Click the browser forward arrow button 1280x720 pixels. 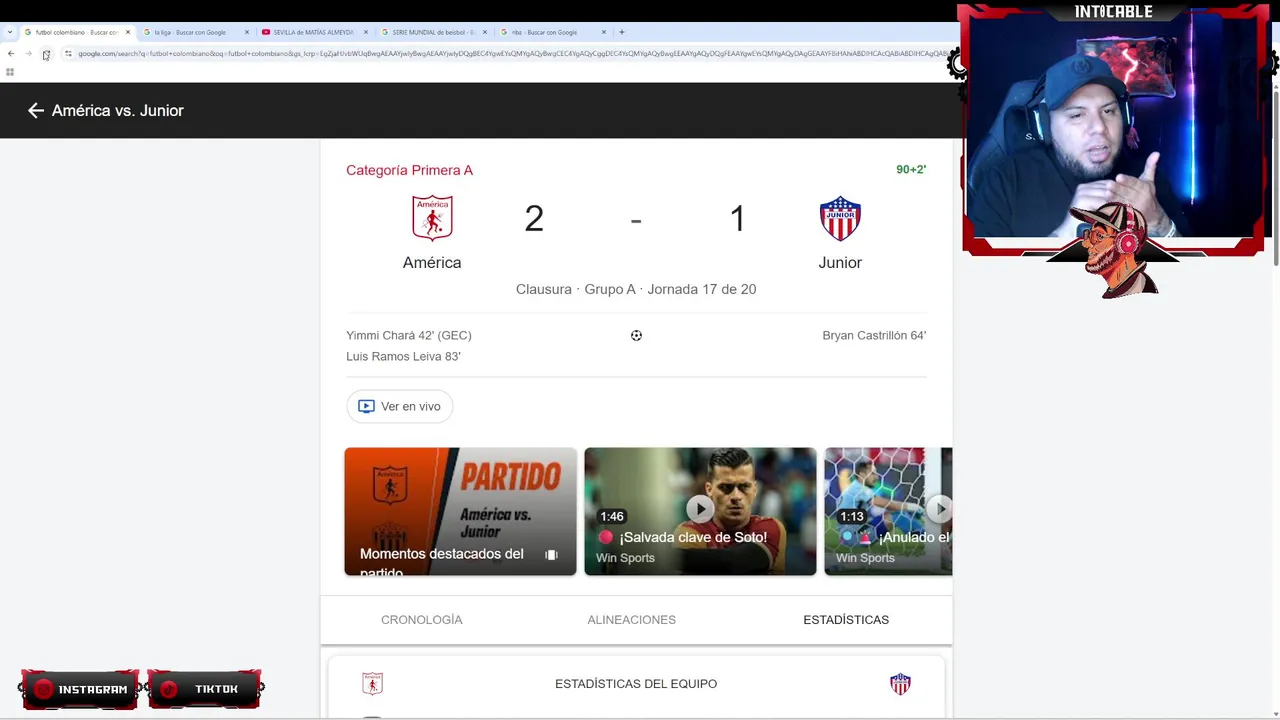coord(28,54)
